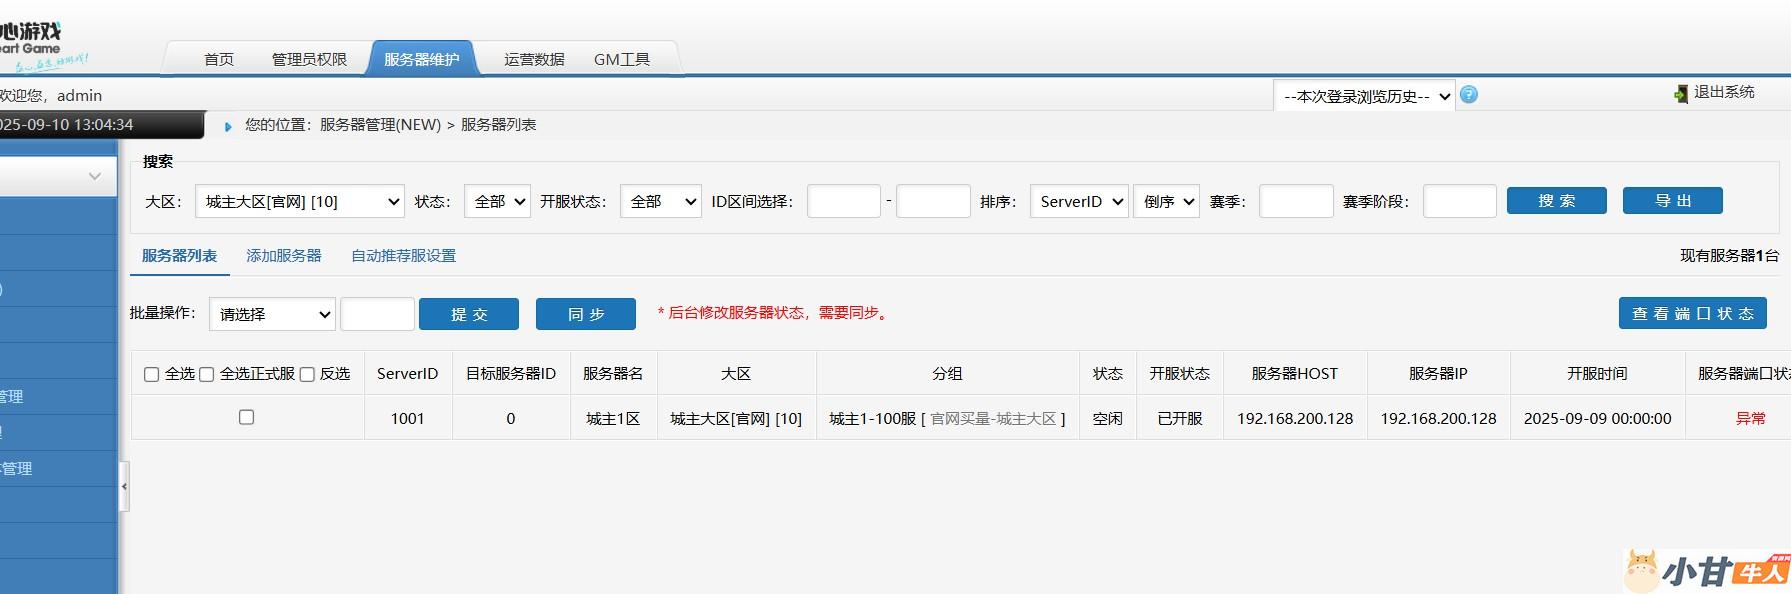Click the 查看端口状态 button
1791x594 pixels.
point(1692,313)
